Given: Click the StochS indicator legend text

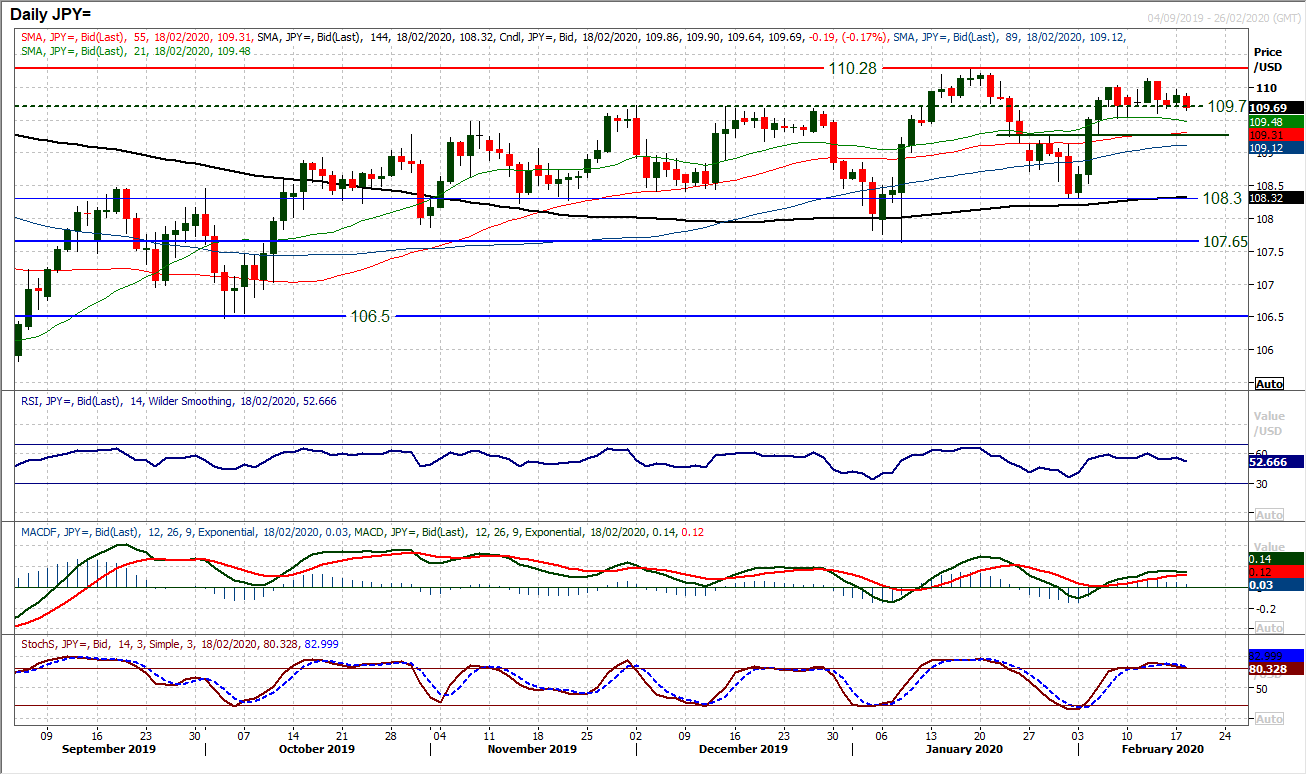Looking at the screenshot, I should 179,644.
